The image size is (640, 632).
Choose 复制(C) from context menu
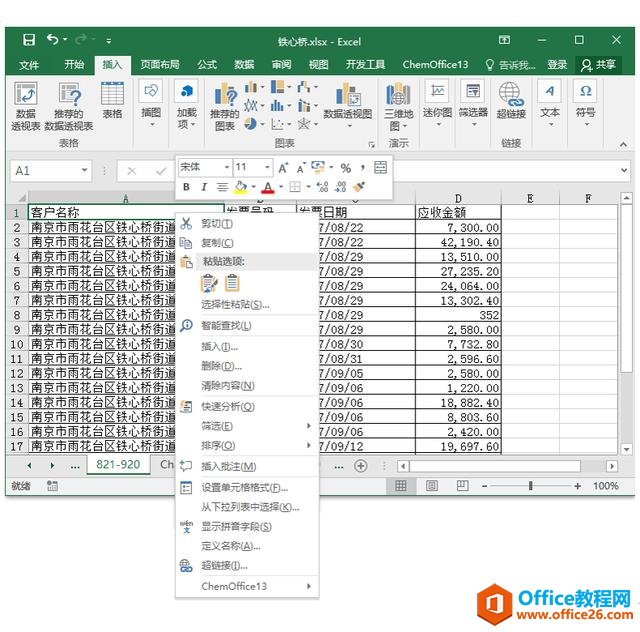(x=247, y=243)
